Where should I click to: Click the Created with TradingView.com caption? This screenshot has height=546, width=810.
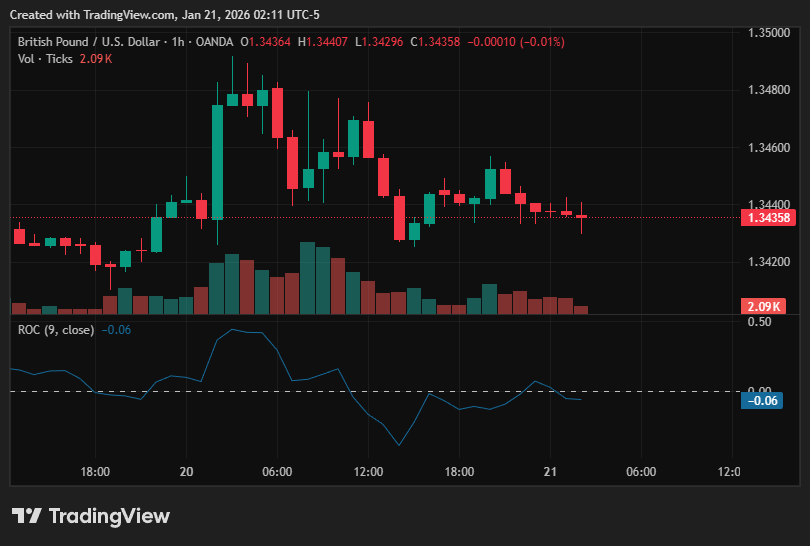click(164, 15)
